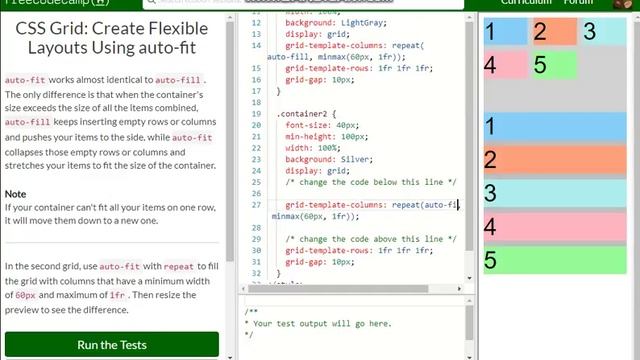Click the test output pane's scroll-up arrow
Screen dimensions: 640x360
469,301
